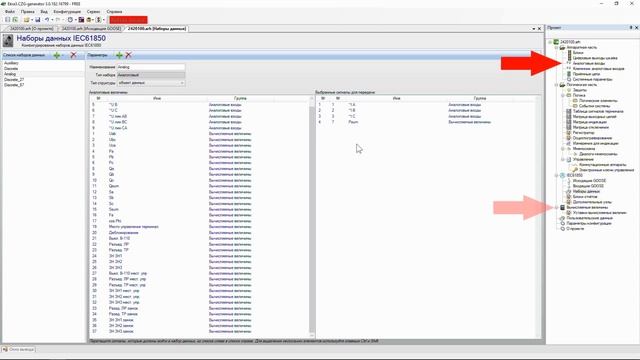Open the Файл menu

10,11
